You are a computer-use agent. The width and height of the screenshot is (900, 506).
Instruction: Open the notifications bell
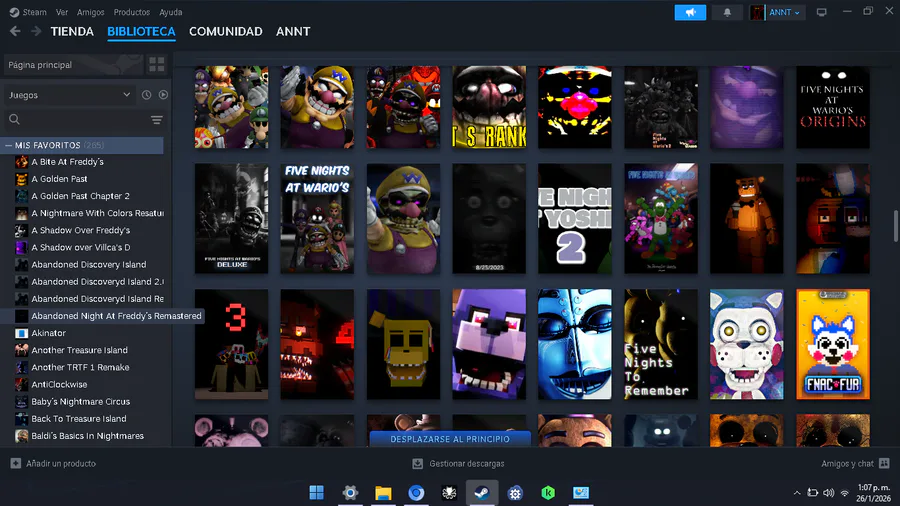coord(727,12)
